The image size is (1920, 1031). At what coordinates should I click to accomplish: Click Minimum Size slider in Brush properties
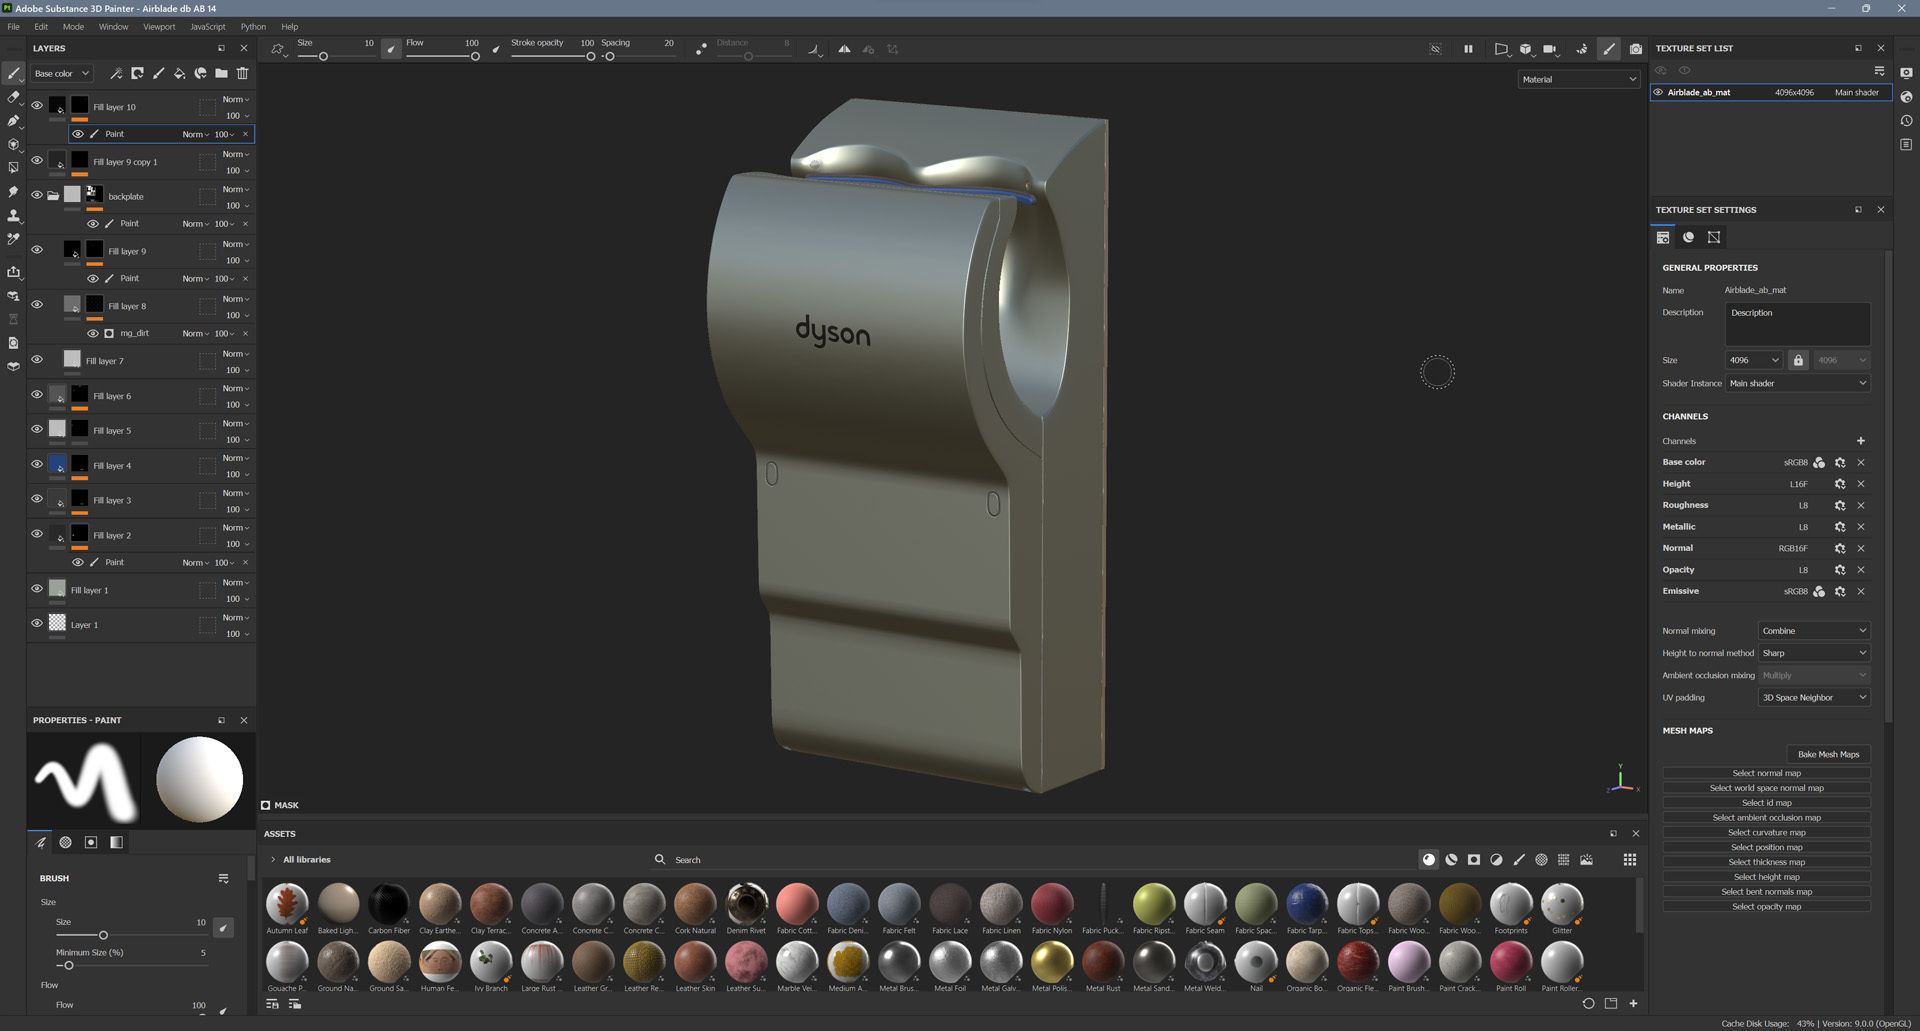(131, 965)
